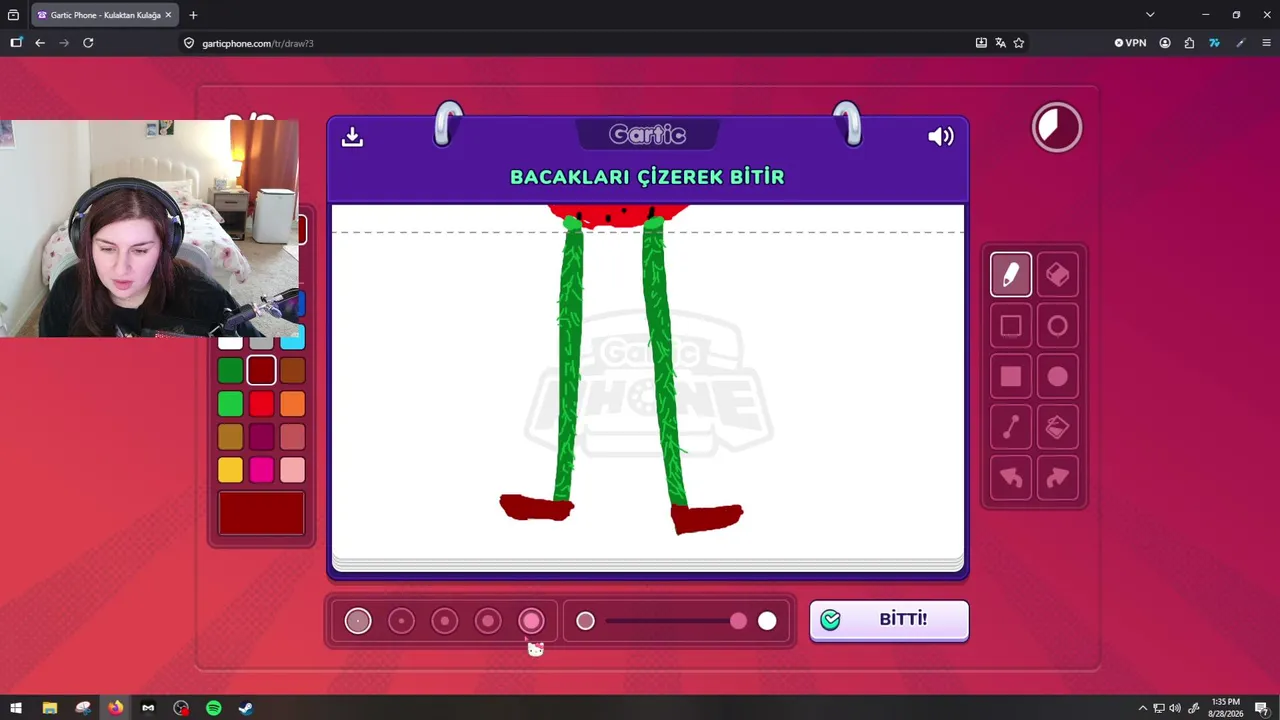This screenshot has width=1280, height=720.
Task: Open the large current color picker box
Action: [x=261, y=513]
